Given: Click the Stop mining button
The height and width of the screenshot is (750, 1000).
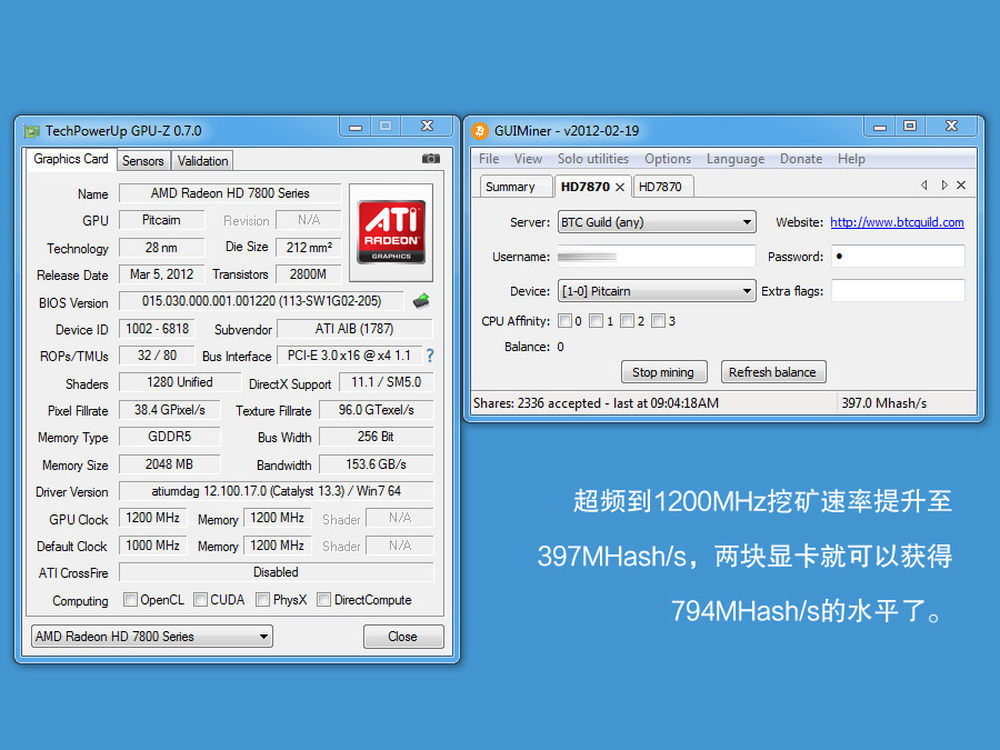Looking at the screenshot, I should click(x=664, y=372).
